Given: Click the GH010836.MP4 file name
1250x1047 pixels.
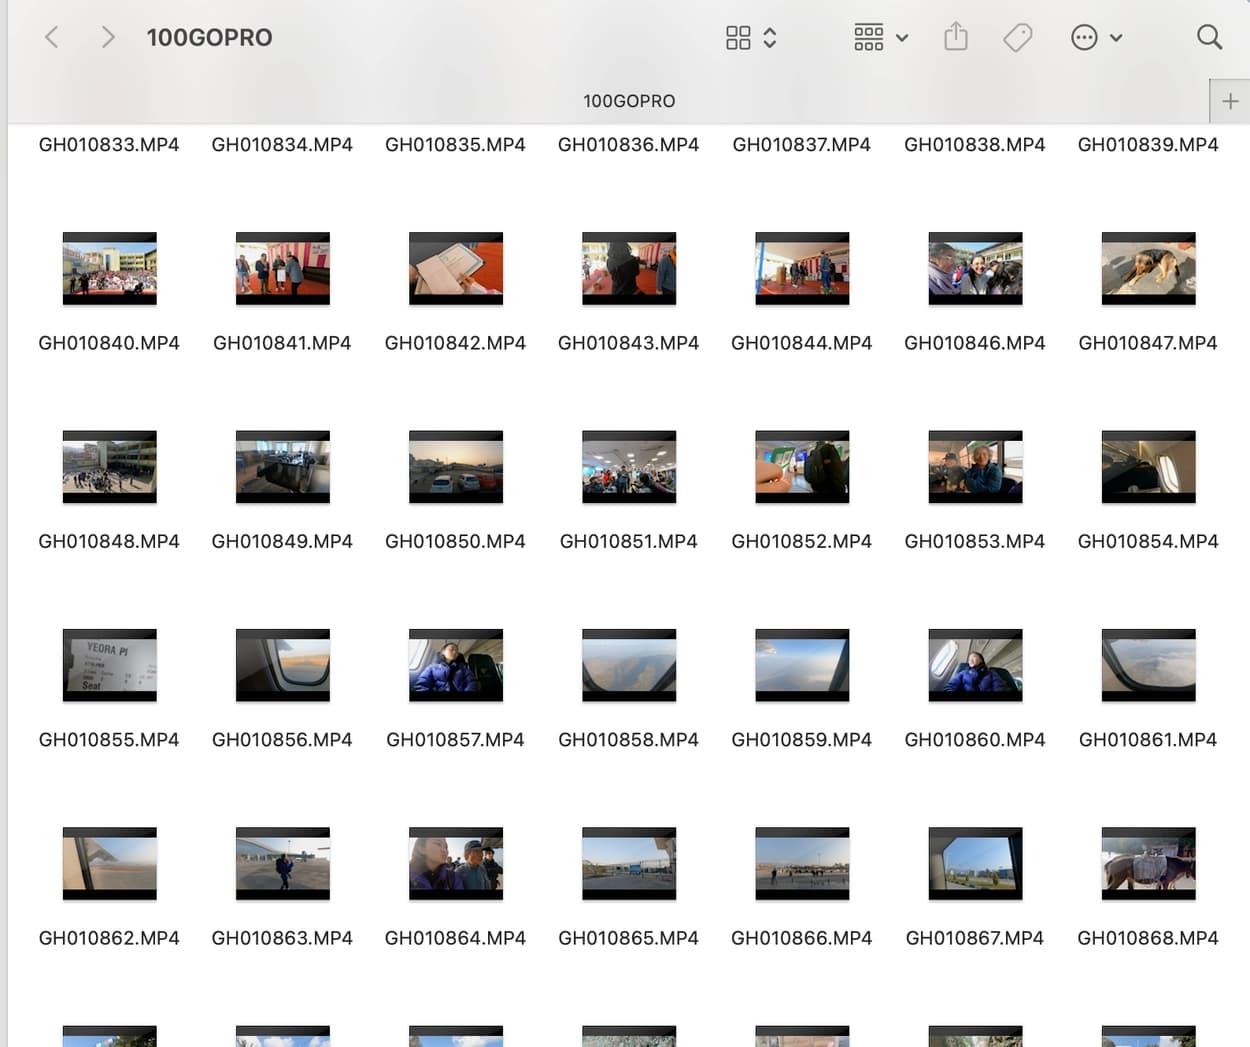Looking at the screenshot, I should tap(628, 145).
